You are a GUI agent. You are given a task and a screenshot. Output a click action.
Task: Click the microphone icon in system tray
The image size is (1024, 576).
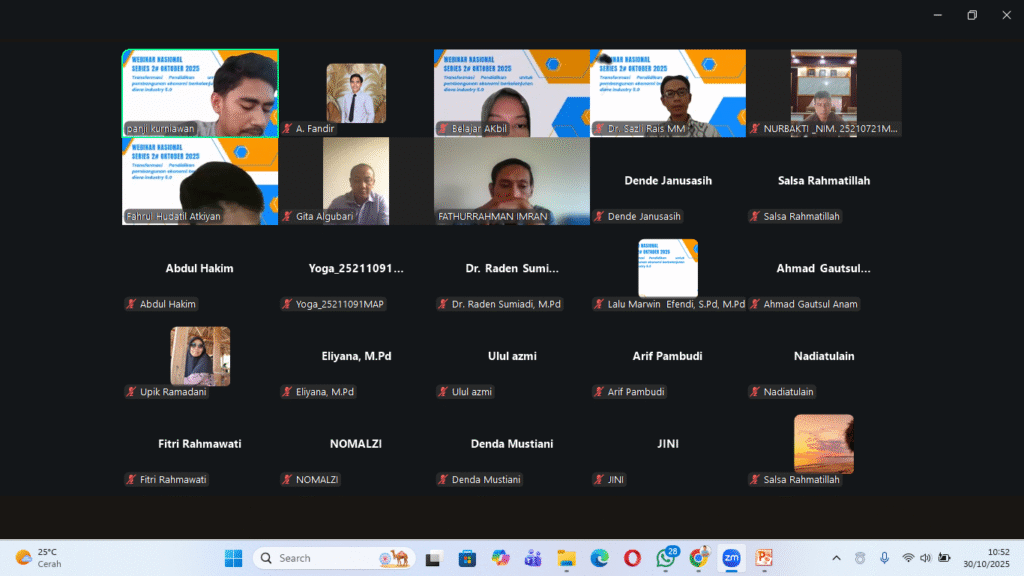click(x=884, y=558)
